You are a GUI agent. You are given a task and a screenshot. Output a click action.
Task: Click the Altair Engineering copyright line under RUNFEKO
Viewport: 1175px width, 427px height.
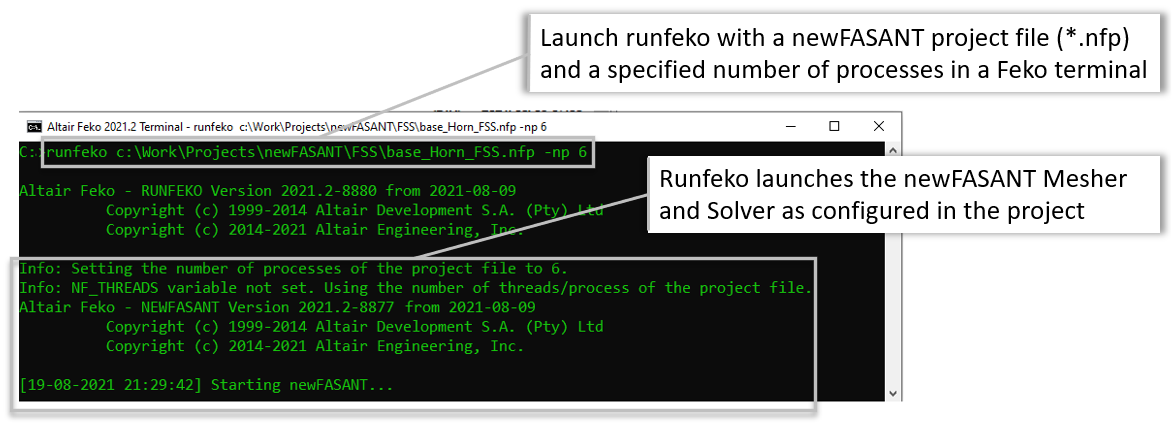[314, 229]
